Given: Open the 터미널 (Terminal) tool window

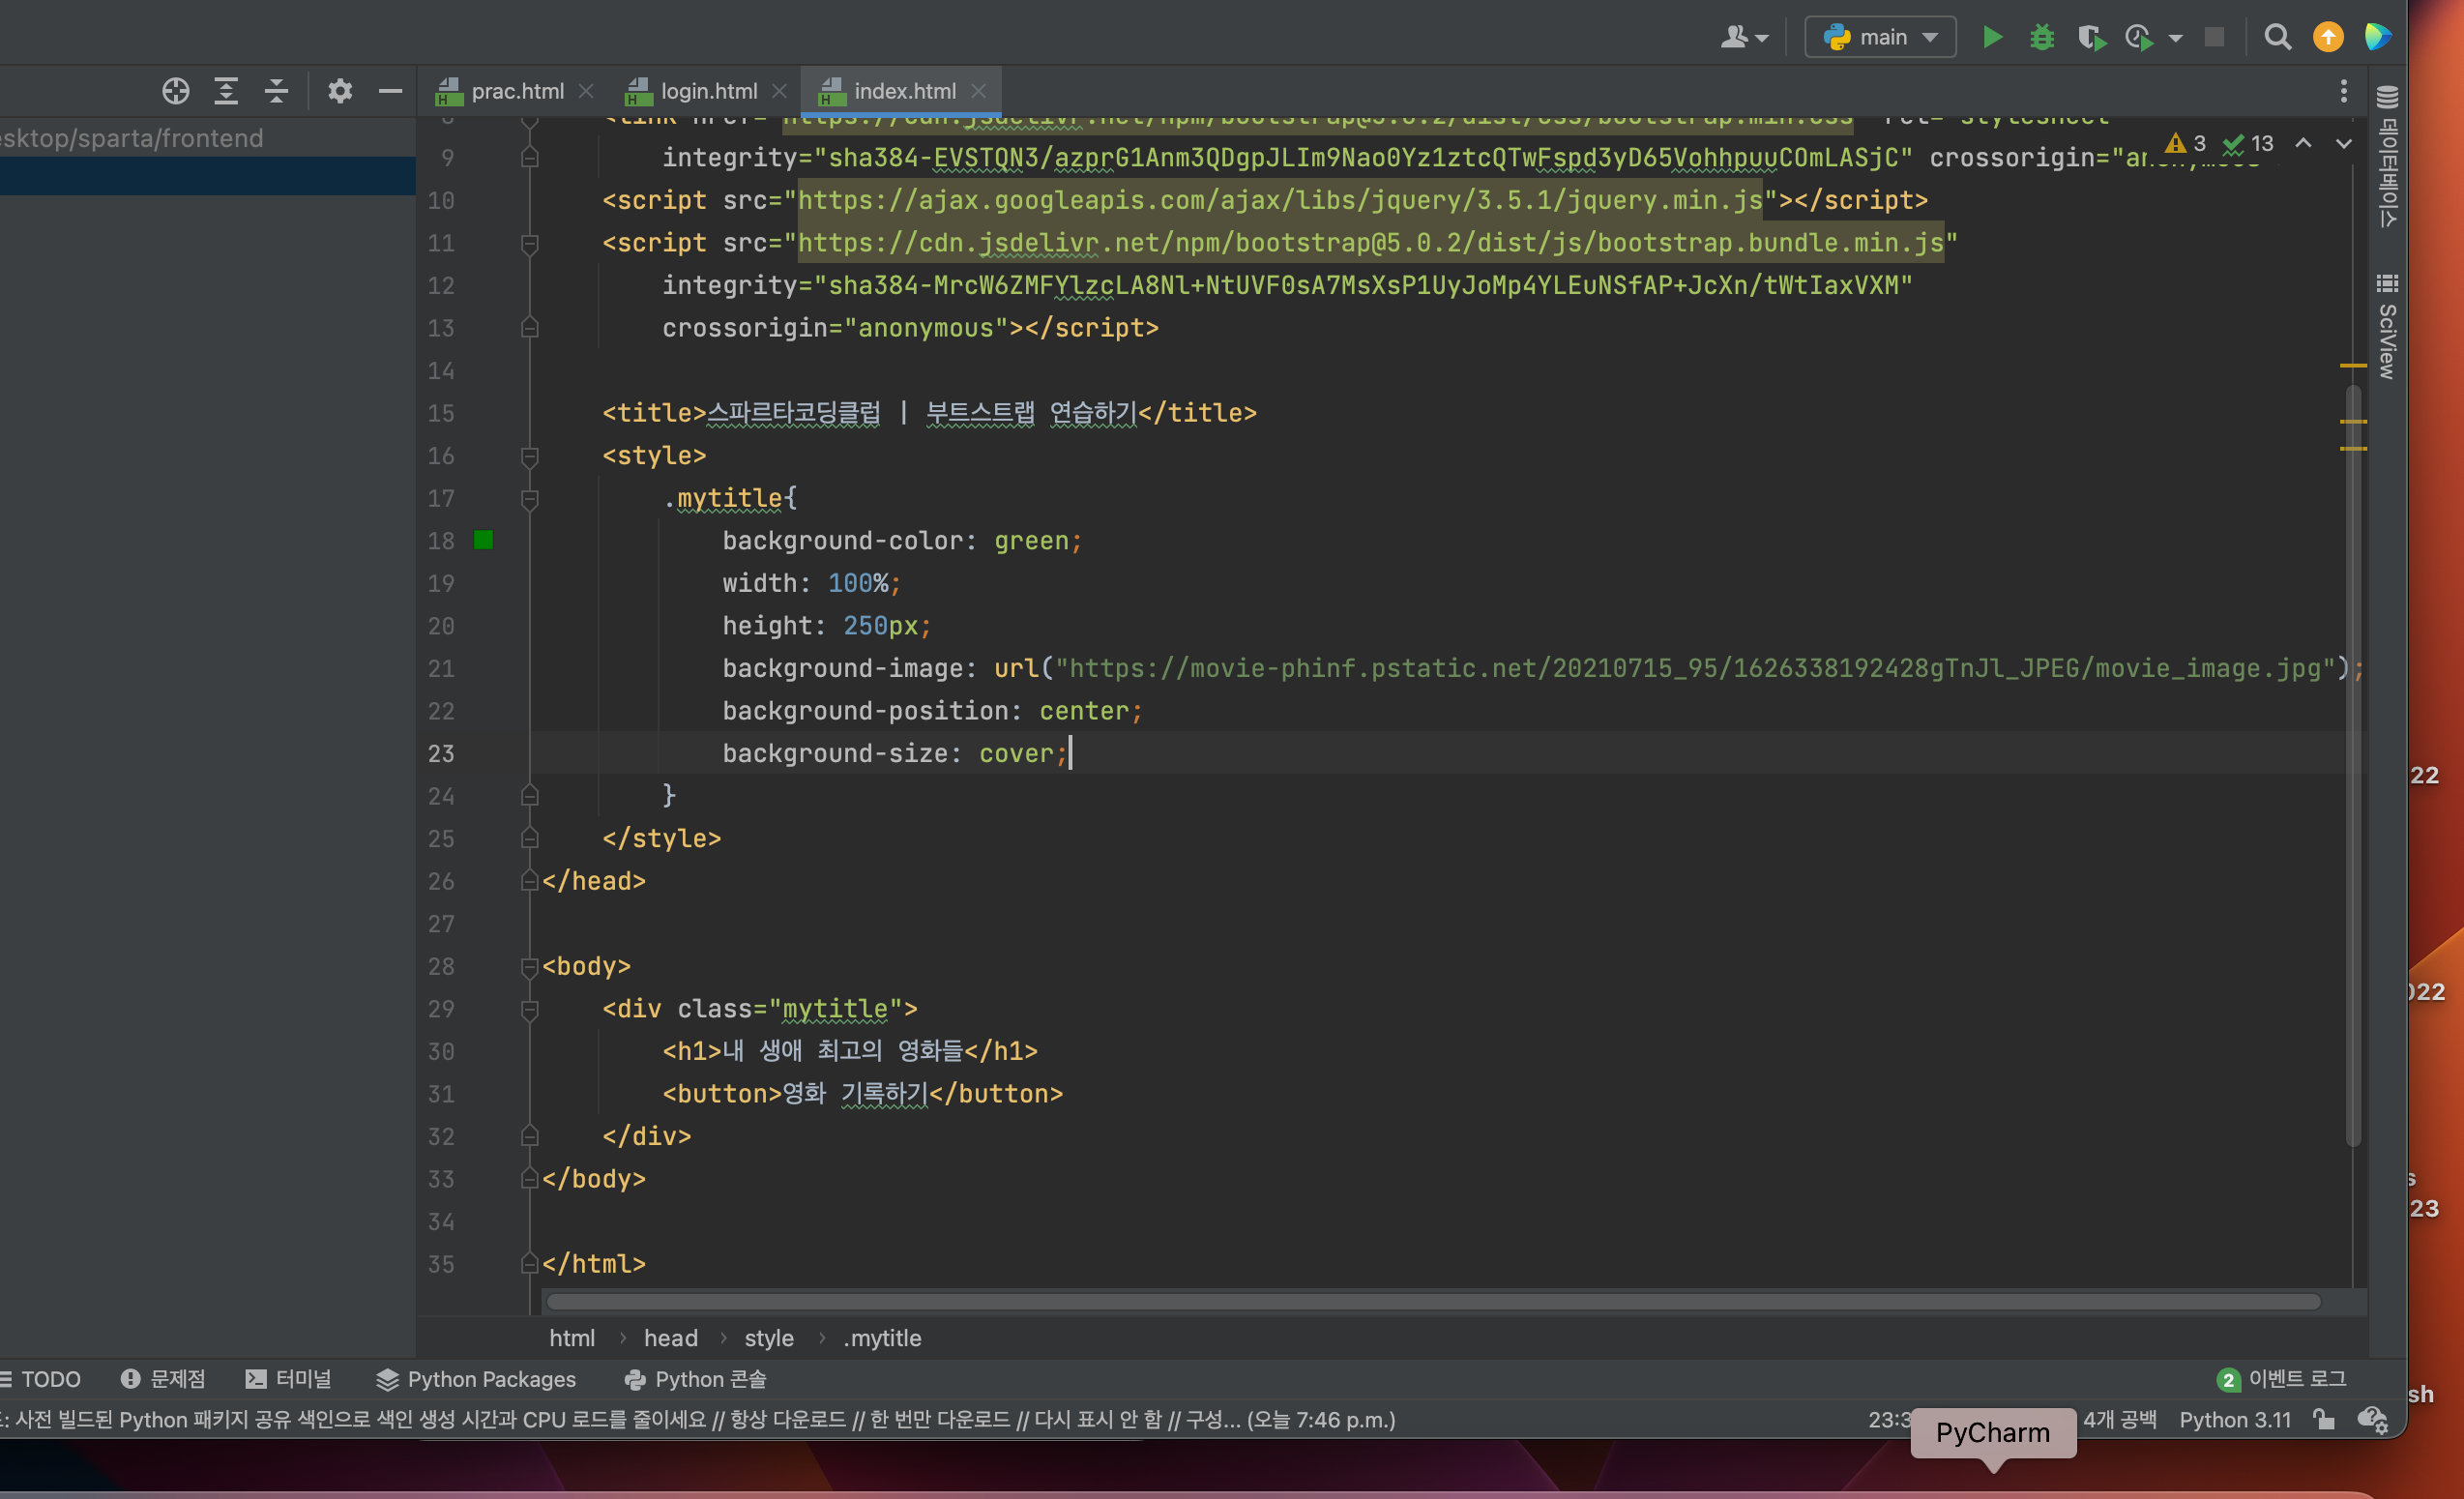Looking at the screenshot, I should (x=289, y=1379).
